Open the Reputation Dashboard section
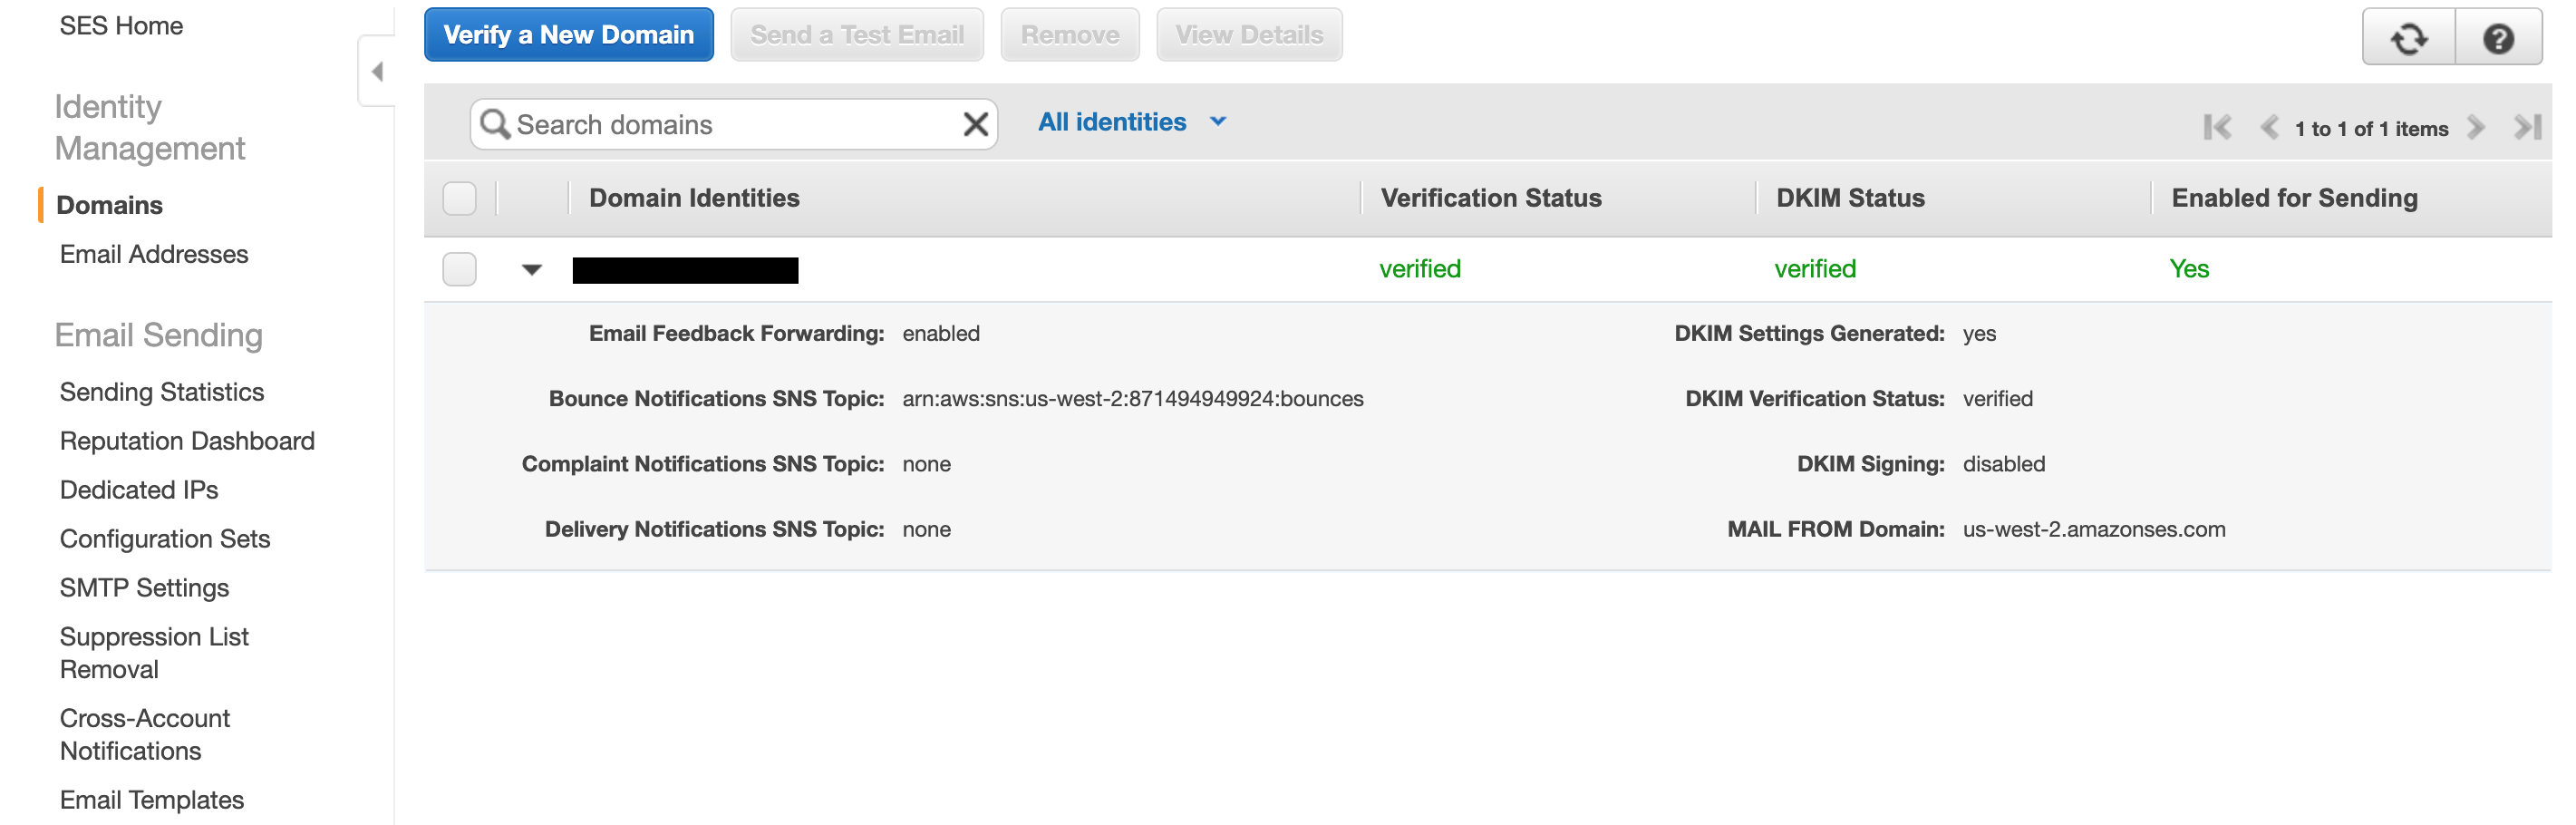2576x825 pixels. click(x=187, y=440)
